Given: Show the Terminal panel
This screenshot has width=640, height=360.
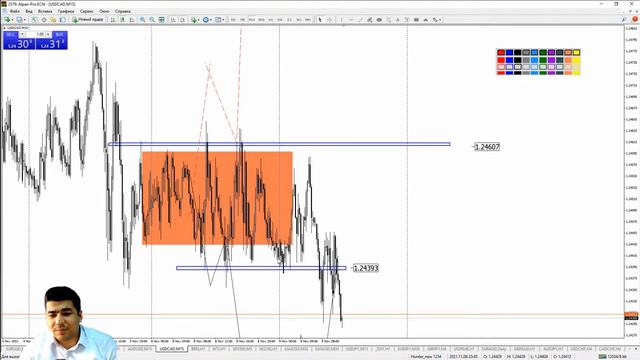Looking at the screenshot, I should (x=62, y=20).
